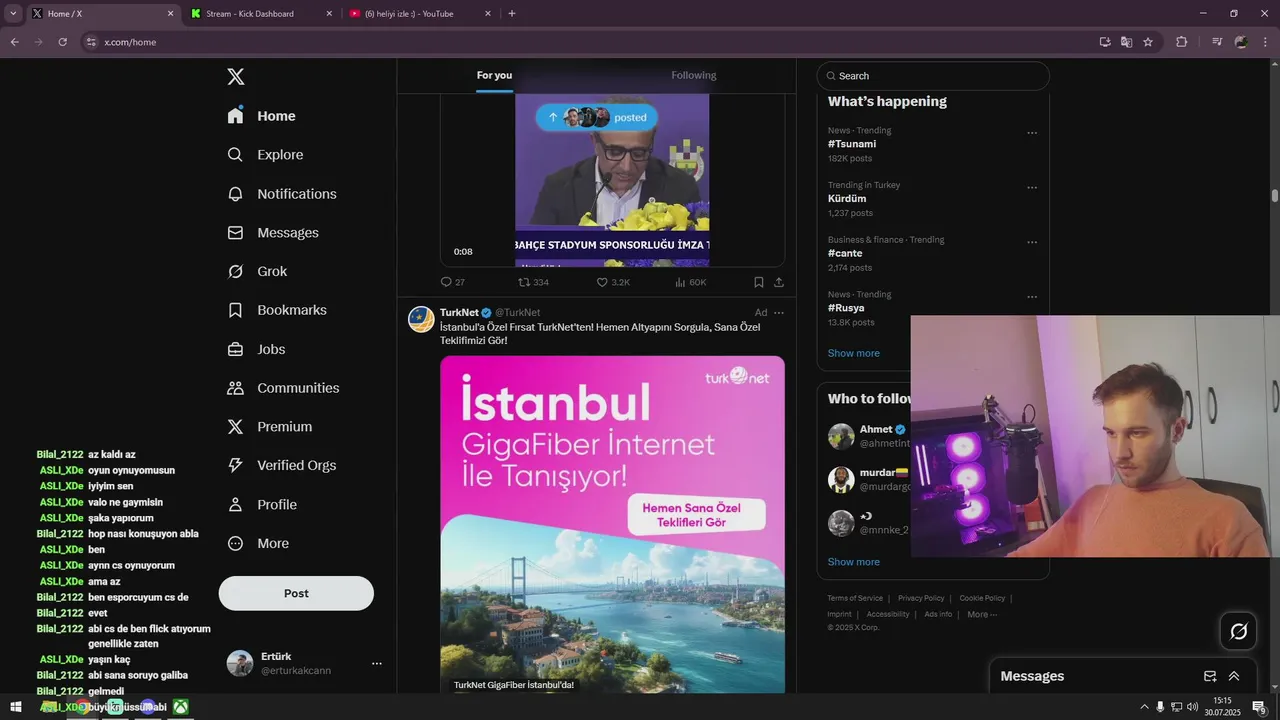Open the Kürdüm trending topic
1280x720 pixels.
coord(847,199)
